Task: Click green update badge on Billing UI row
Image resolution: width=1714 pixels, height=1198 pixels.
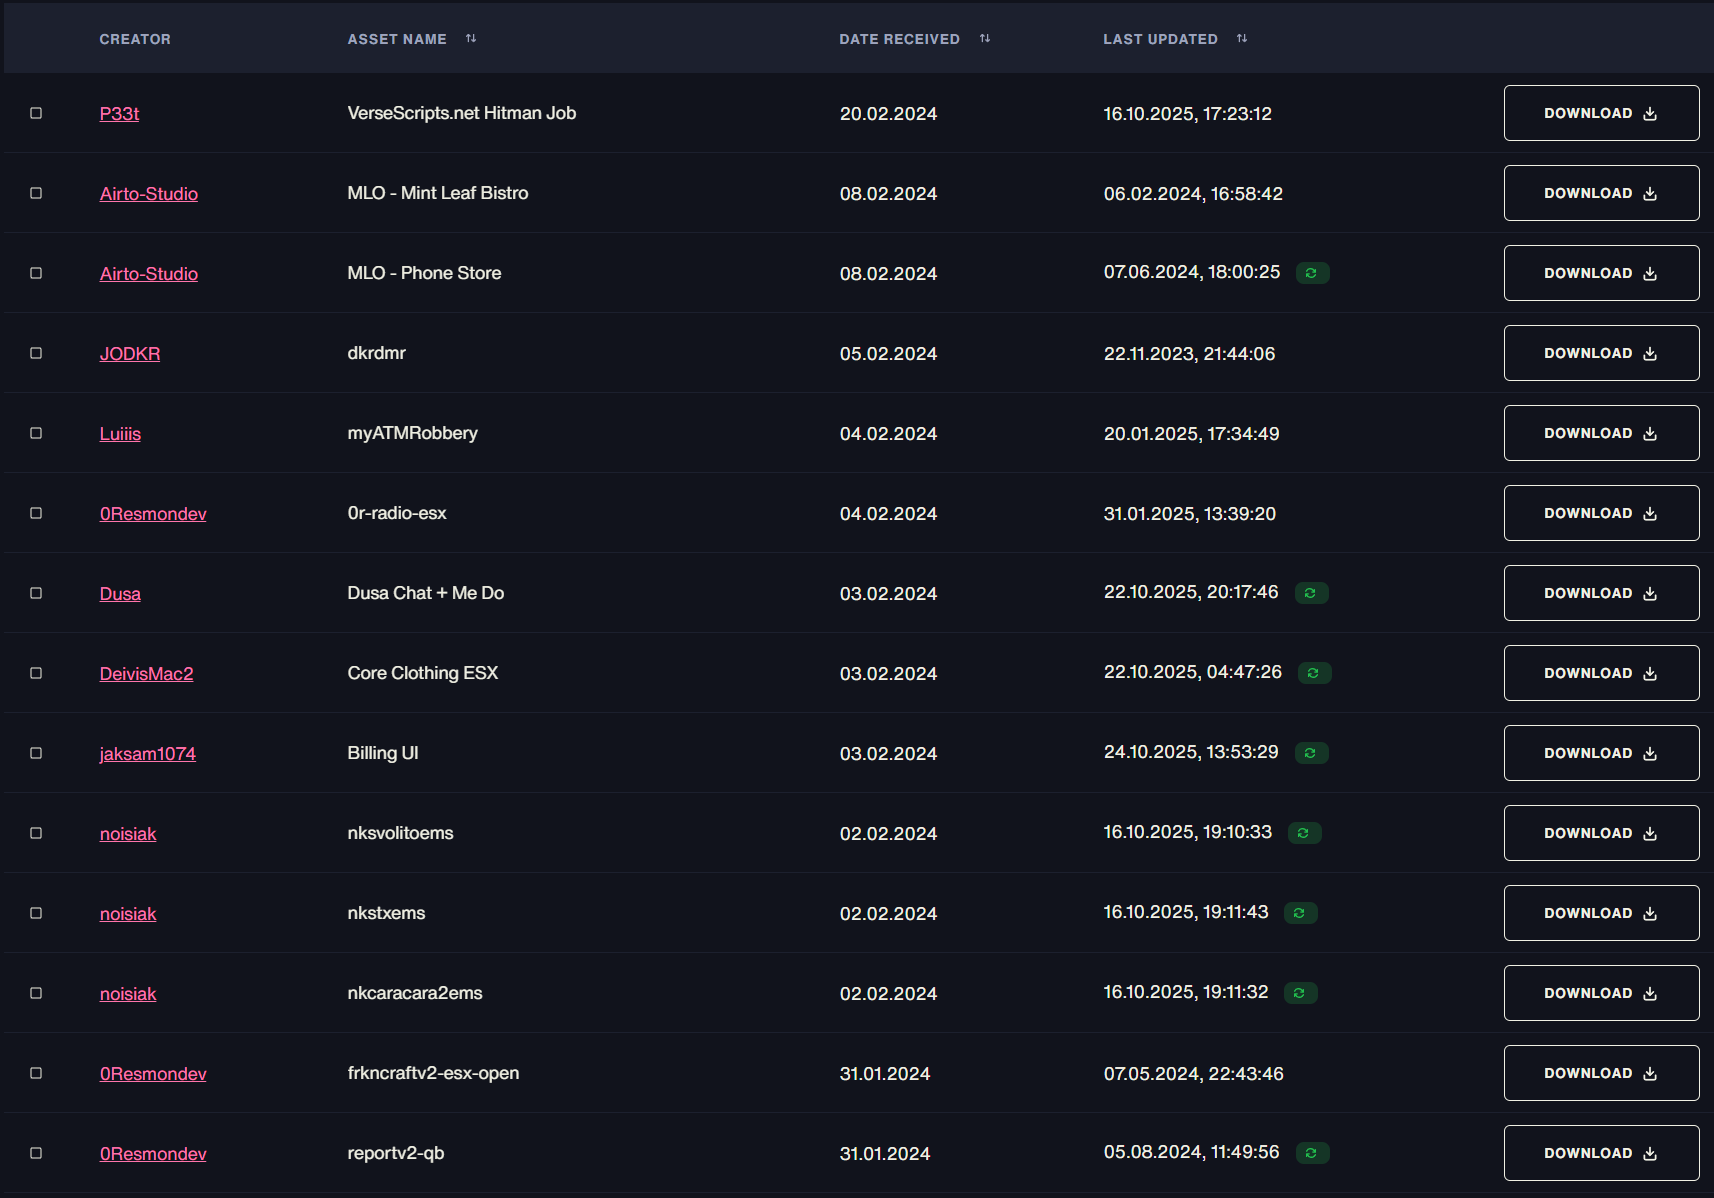Action: [x=1311, y=753]
